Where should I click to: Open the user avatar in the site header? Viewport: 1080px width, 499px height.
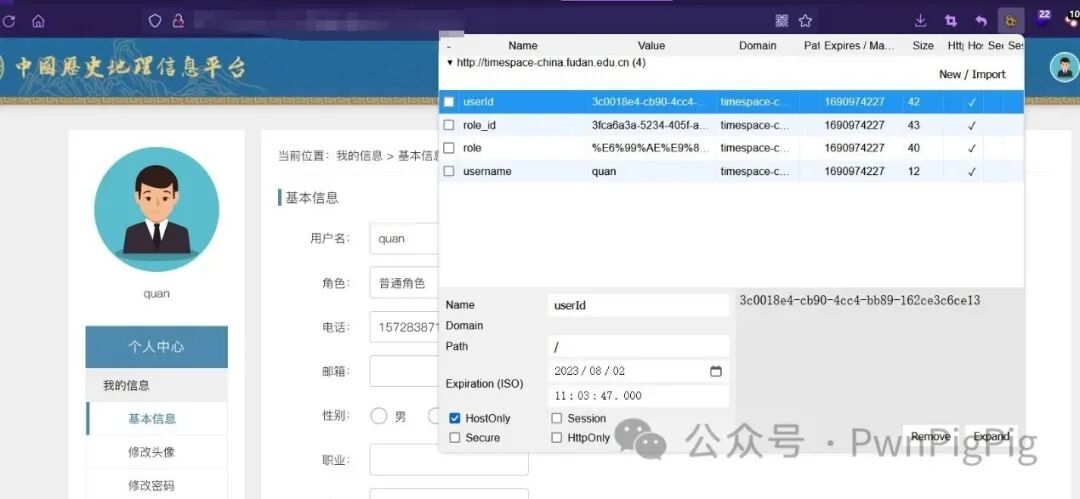point(1064,68)
